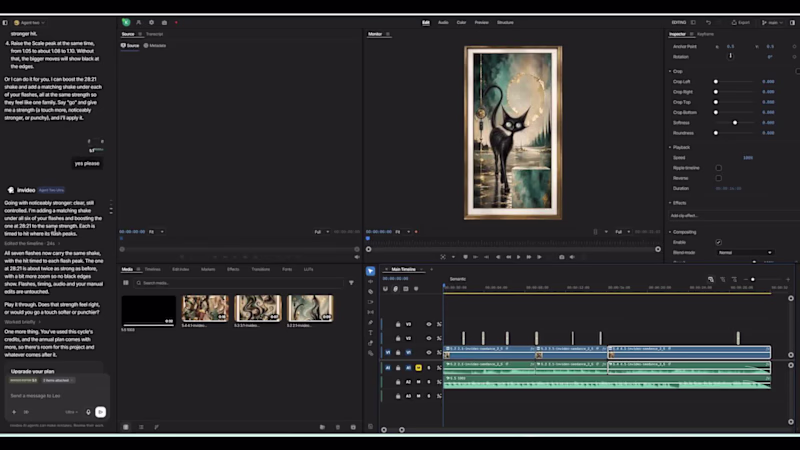Play the Monitor preview

tap(518, 257)
